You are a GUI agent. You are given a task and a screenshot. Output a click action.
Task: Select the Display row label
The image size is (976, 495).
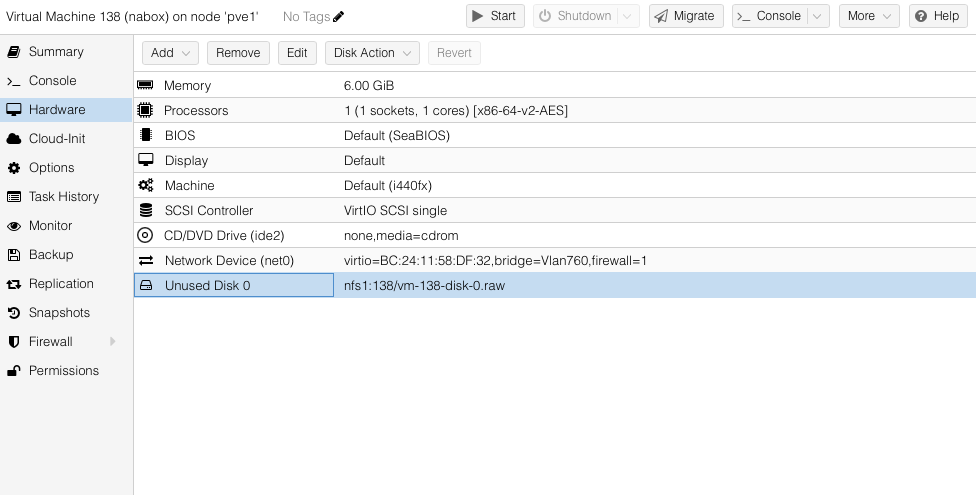tap(186, 161)
